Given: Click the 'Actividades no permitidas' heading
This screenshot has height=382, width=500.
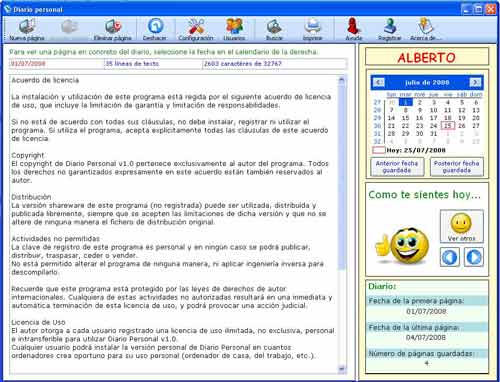Looking at the screenshot, I should pos(56,239).
